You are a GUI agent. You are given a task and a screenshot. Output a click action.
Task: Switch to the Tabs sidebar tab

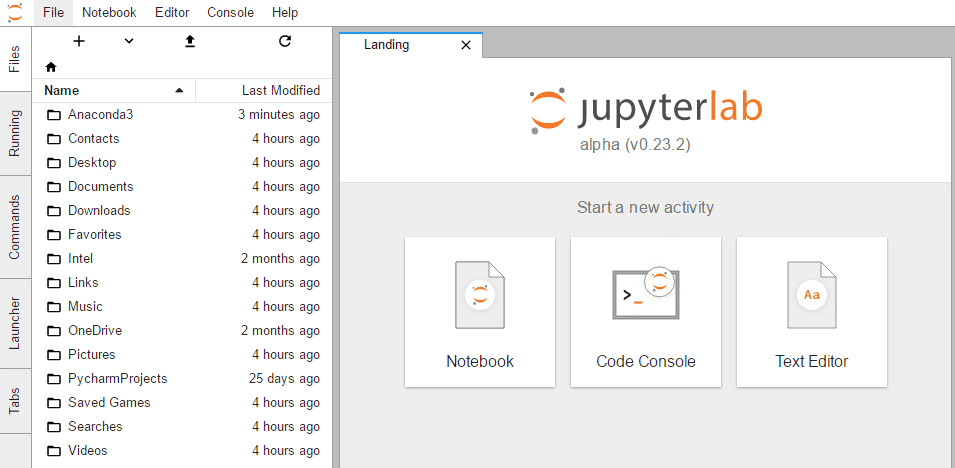tap(15, 401)
